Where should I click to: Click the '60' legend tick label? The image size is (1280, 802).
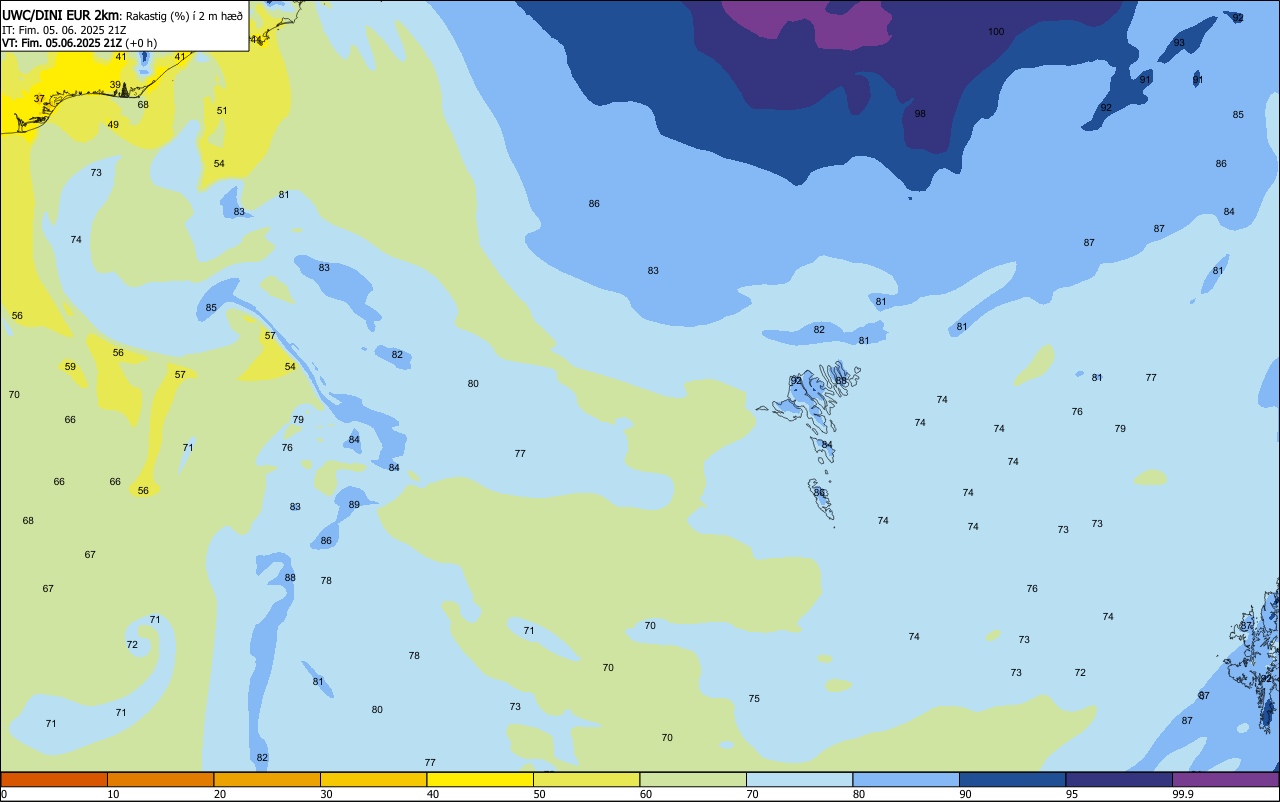pyautogui.click(x=646, y=794)
